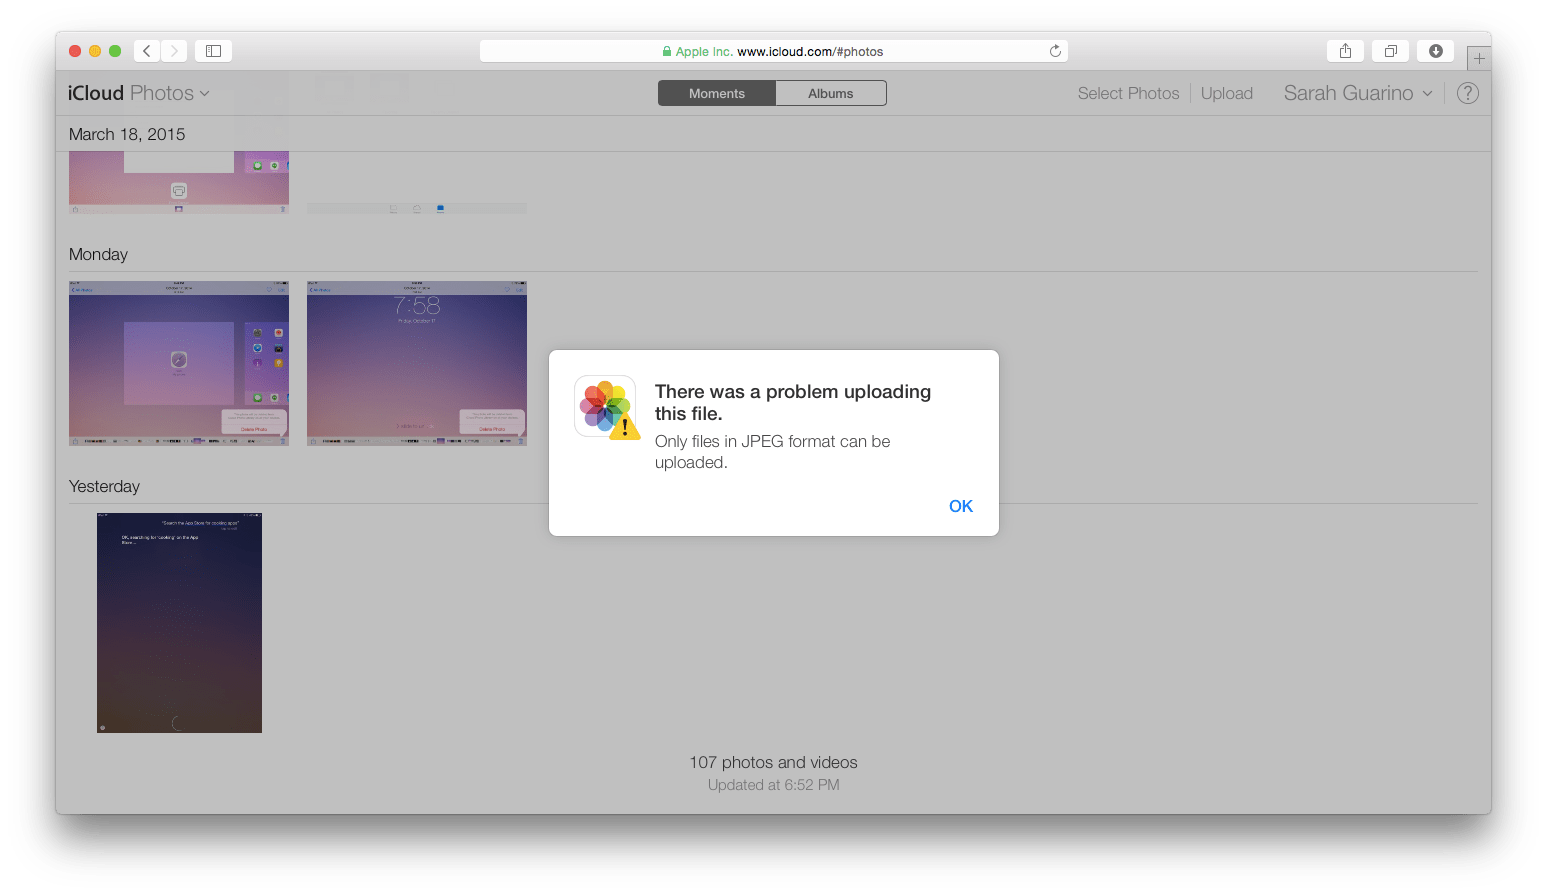Image resolution: width=1547 pixels, height=894 pixels.
Task: Click Select Photos
Action: click(1128, 93)
